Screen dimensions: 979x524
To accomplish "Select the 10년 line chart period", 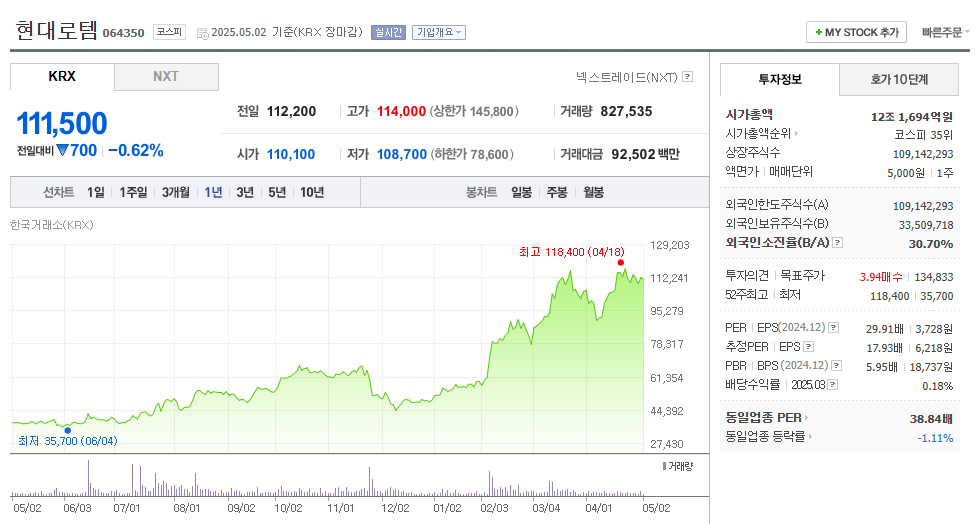I will point(312,192).
